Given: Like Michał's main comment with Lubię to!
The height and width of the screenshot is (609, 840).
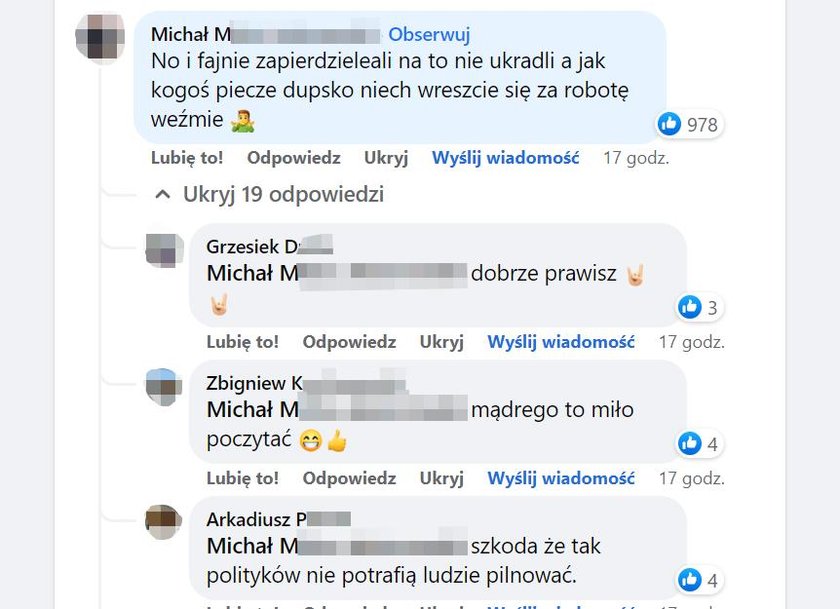Looking at the screenshot, I should coord(187,158).
